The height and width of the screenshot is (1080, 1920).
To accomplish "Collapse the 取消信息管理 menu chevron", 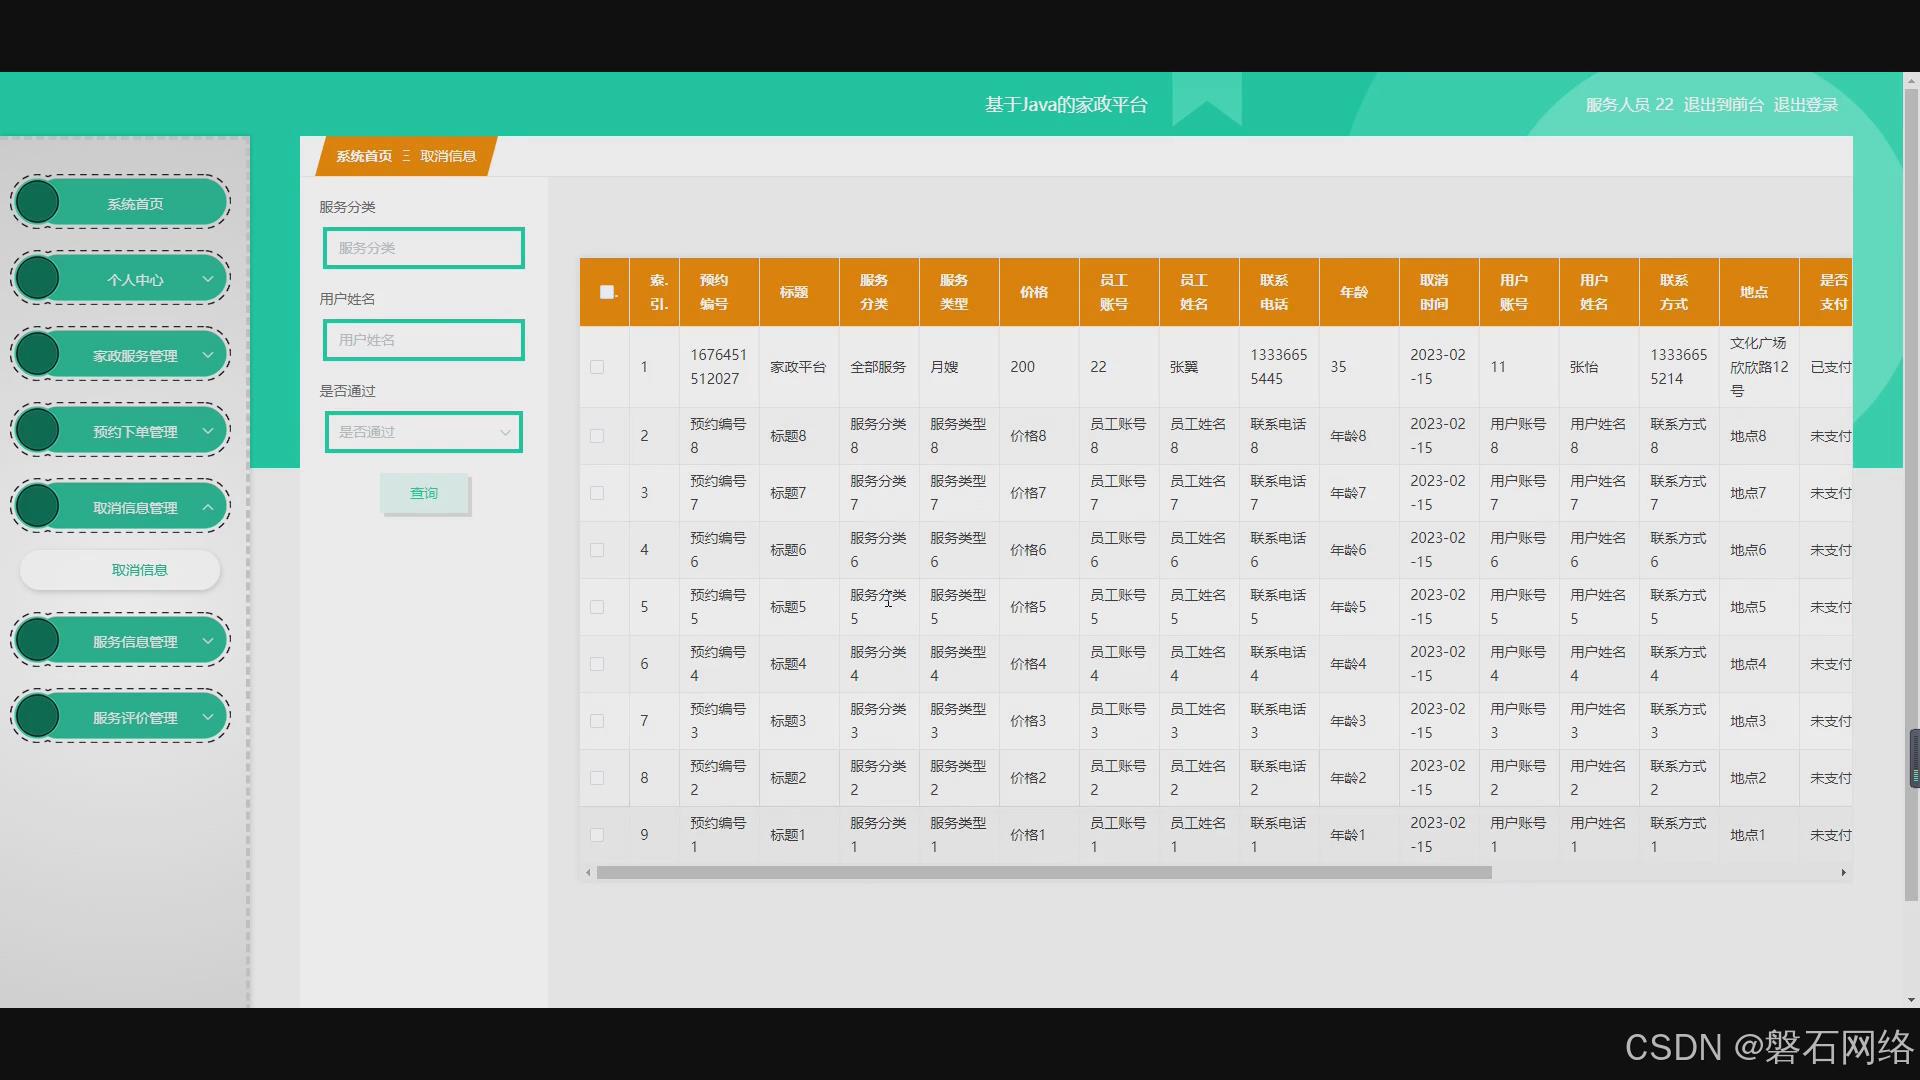I will [x=208, y=507].
